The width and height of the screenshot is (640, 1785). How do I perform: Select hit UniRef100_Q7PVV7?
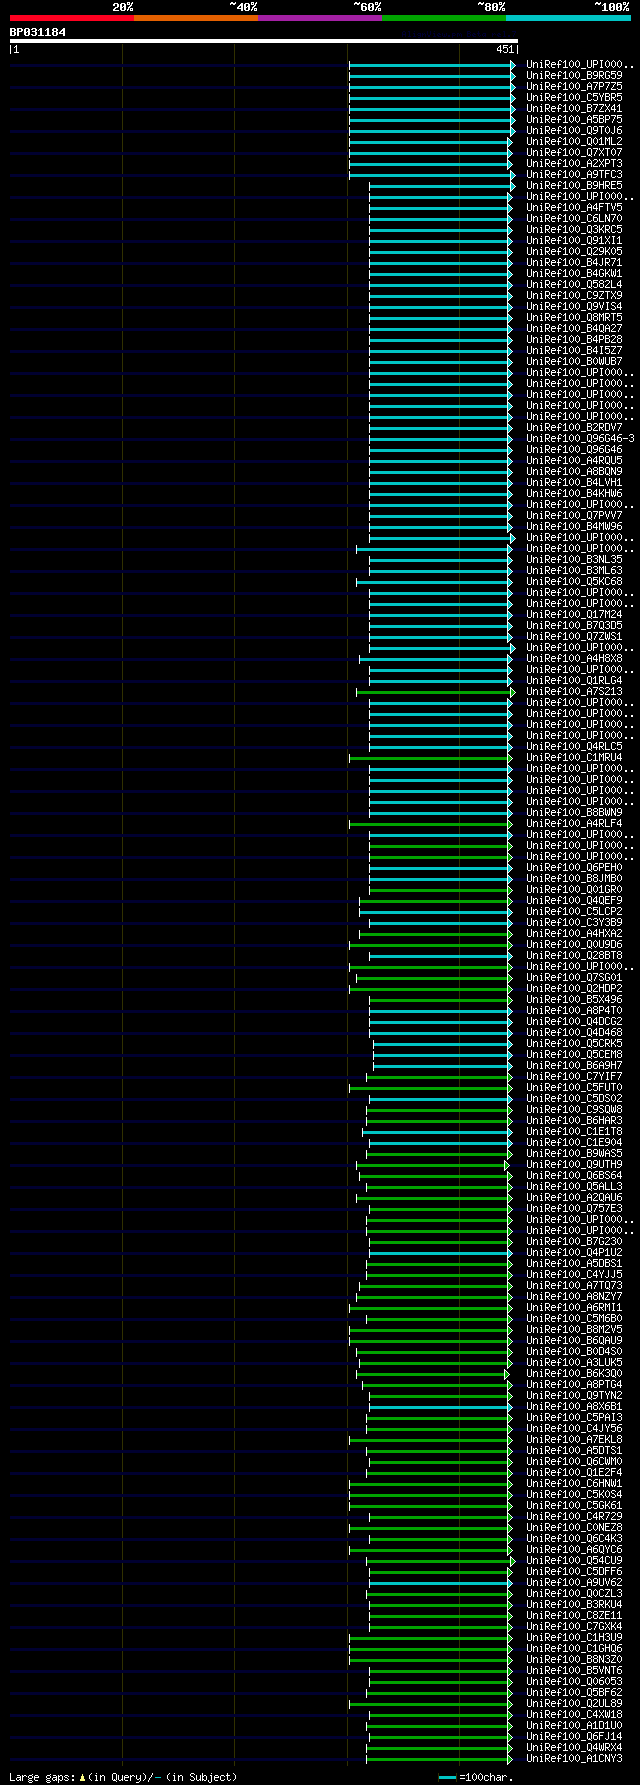pos(574,515)
